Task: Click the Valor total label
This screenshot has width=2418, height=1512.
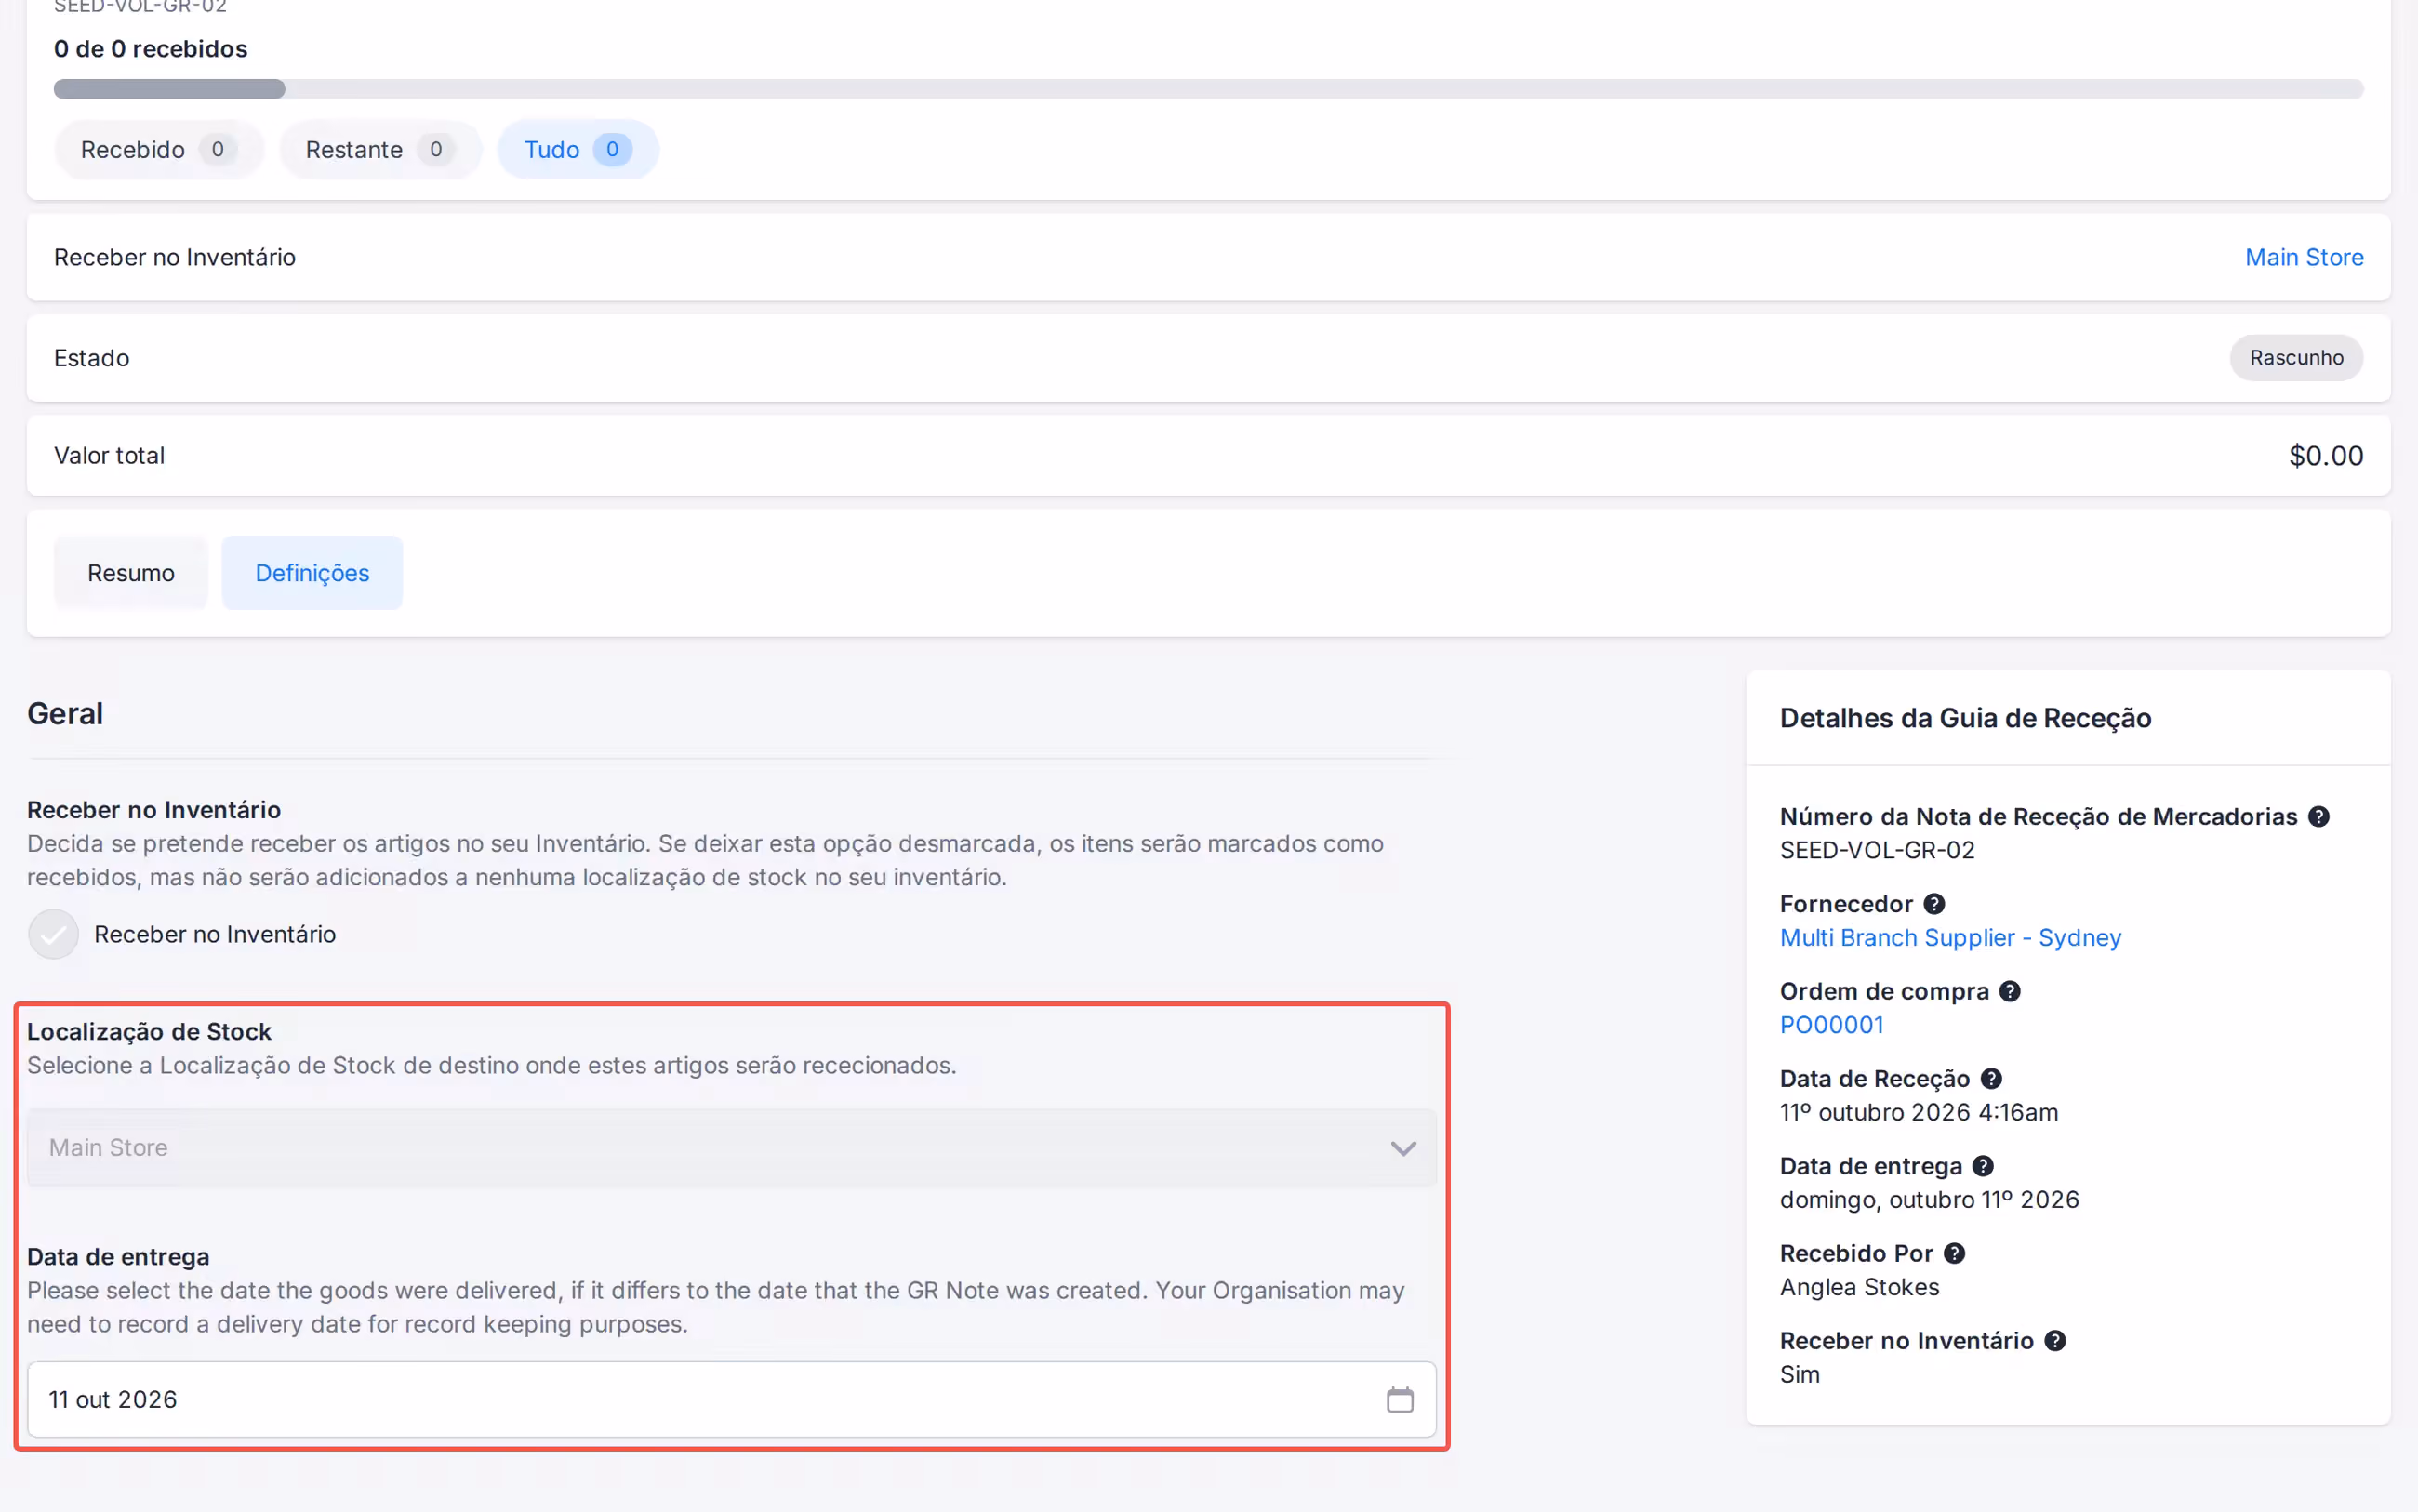Action: coord(109,456)
